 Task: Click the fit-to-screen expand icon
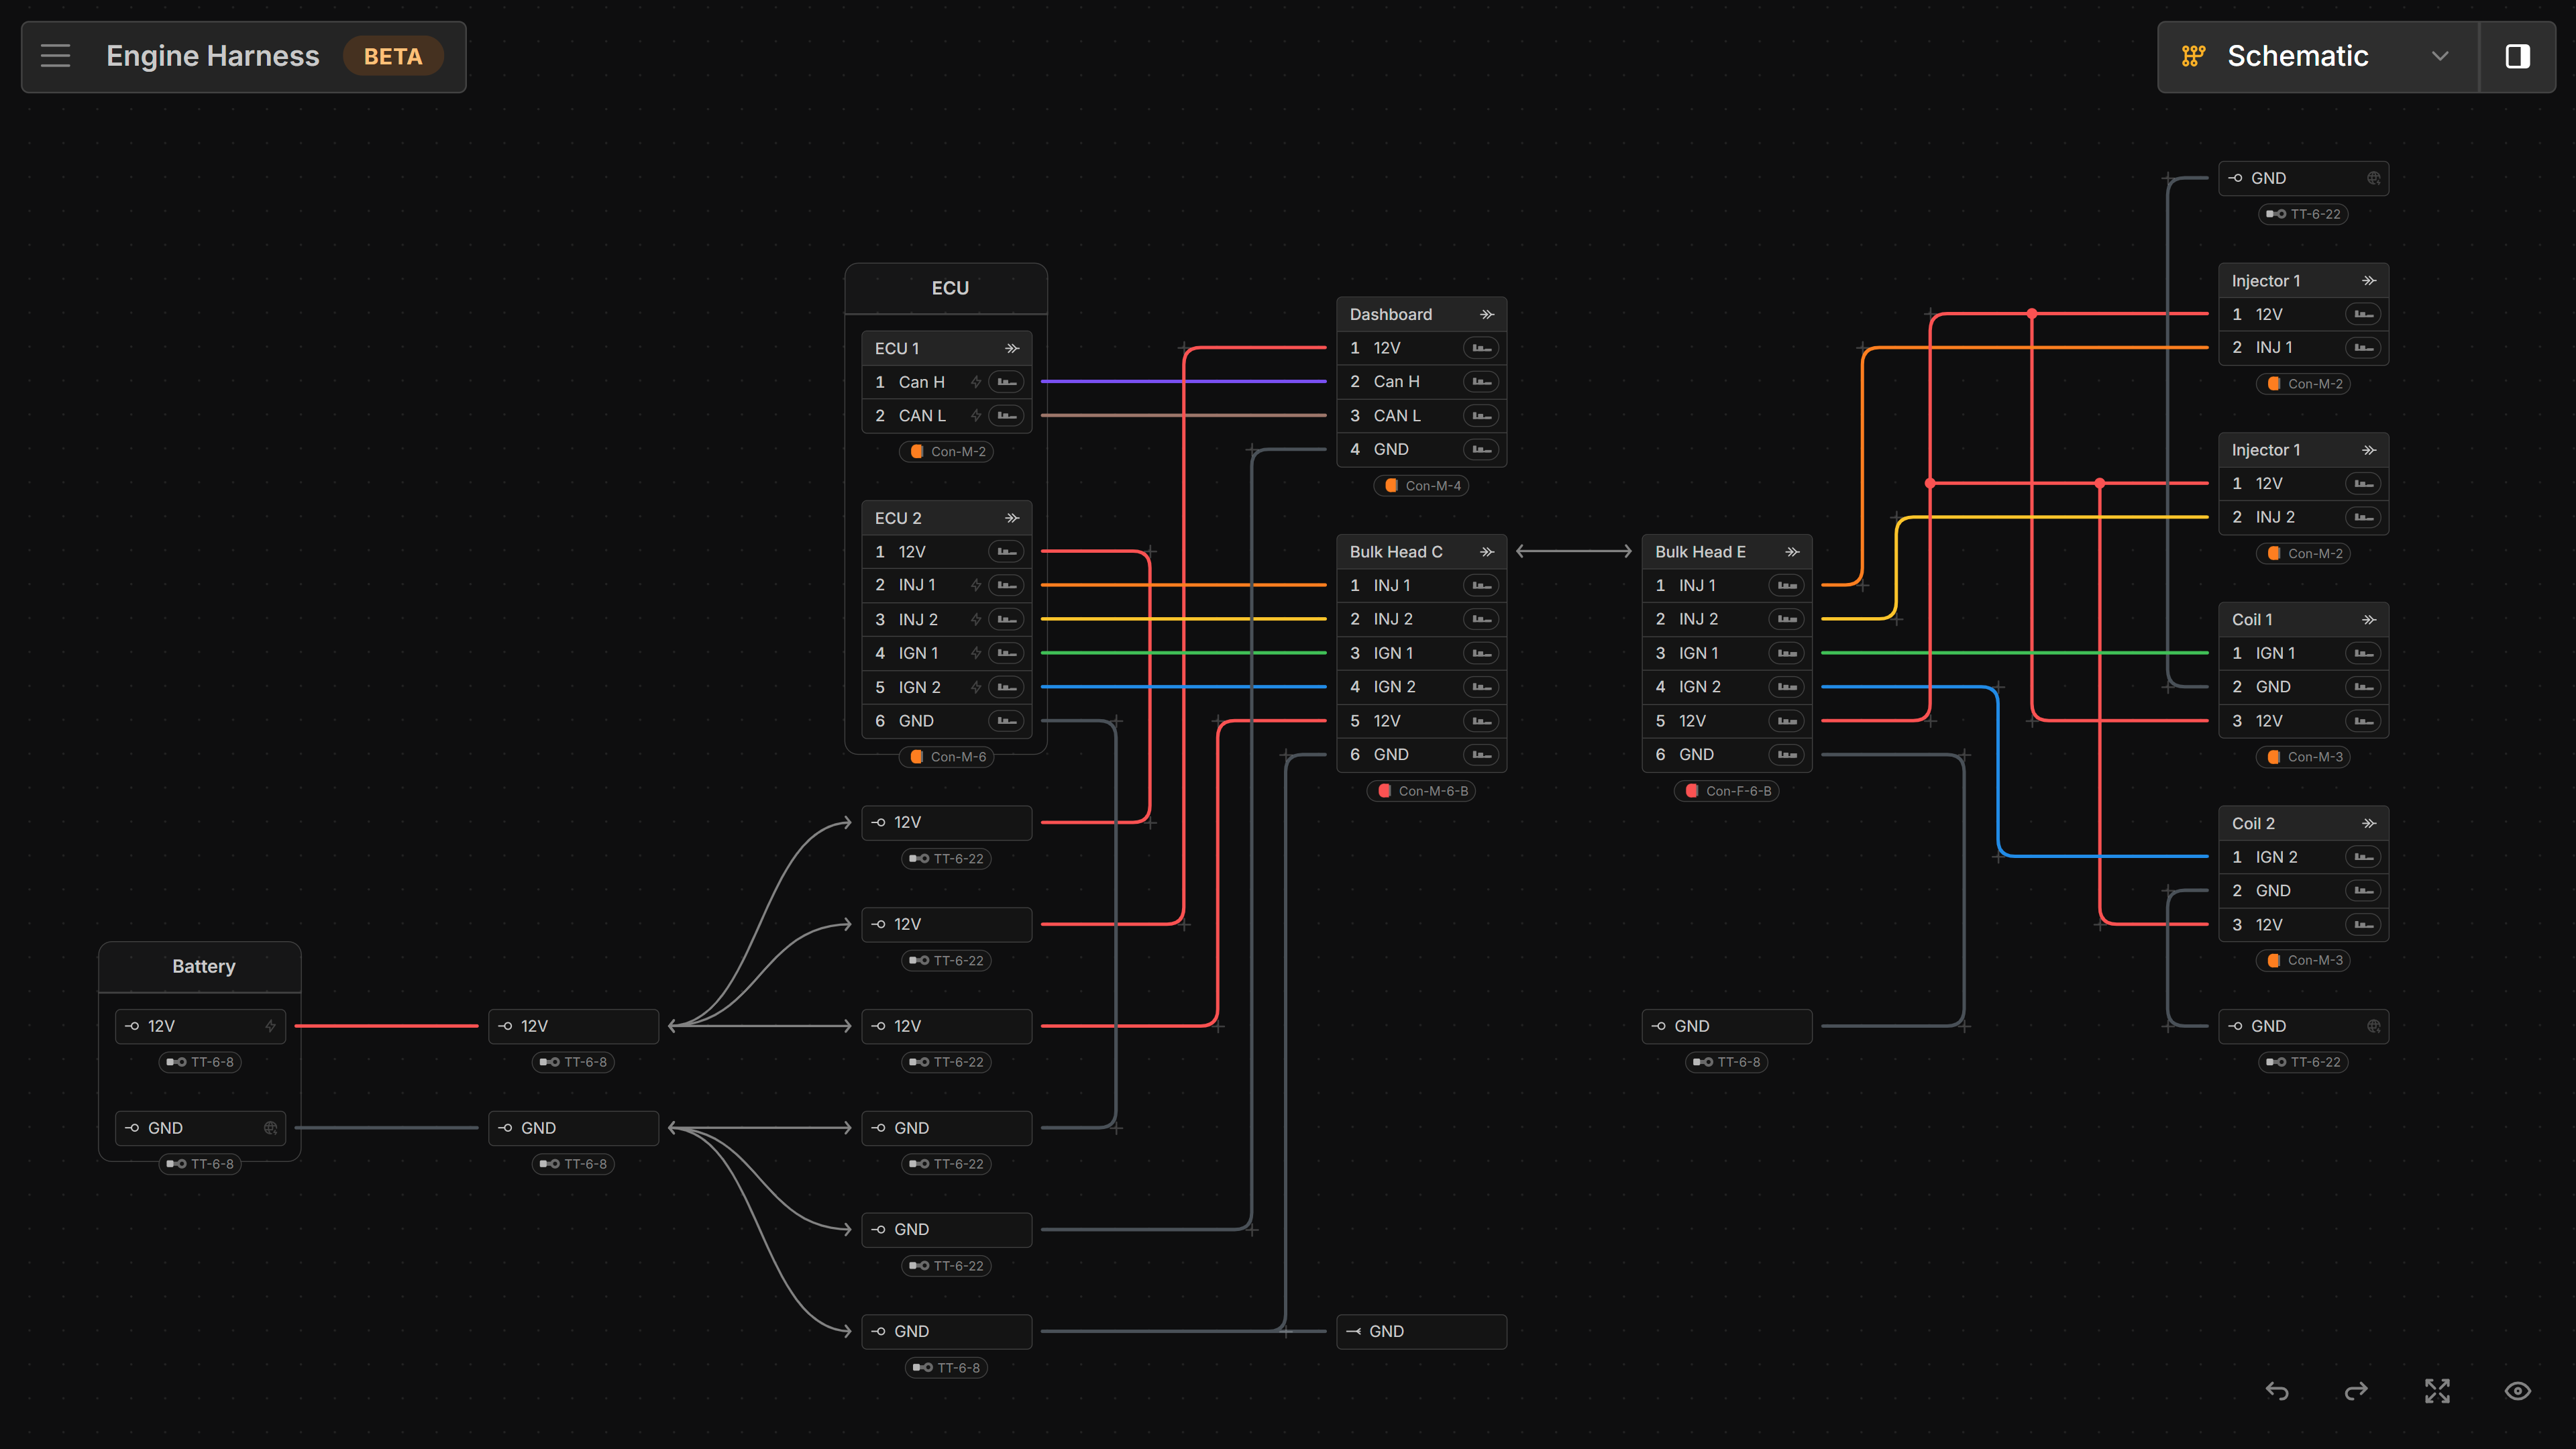[x=2437, y=1391]
